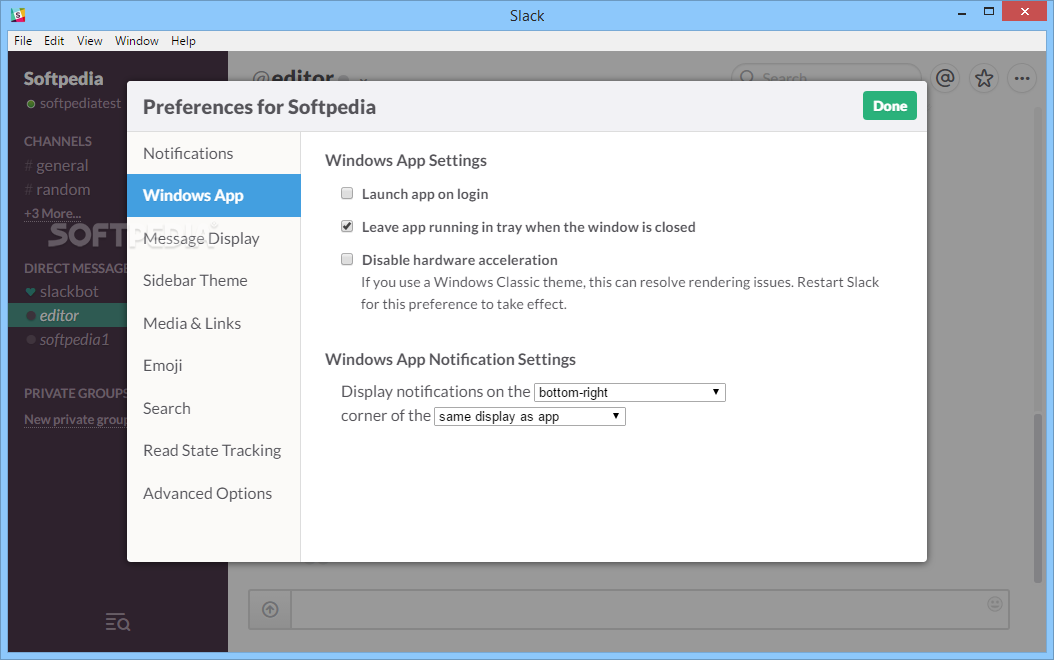Click New private group link
This screenshot has height=660, width=1054.
(x=75, y=419)
